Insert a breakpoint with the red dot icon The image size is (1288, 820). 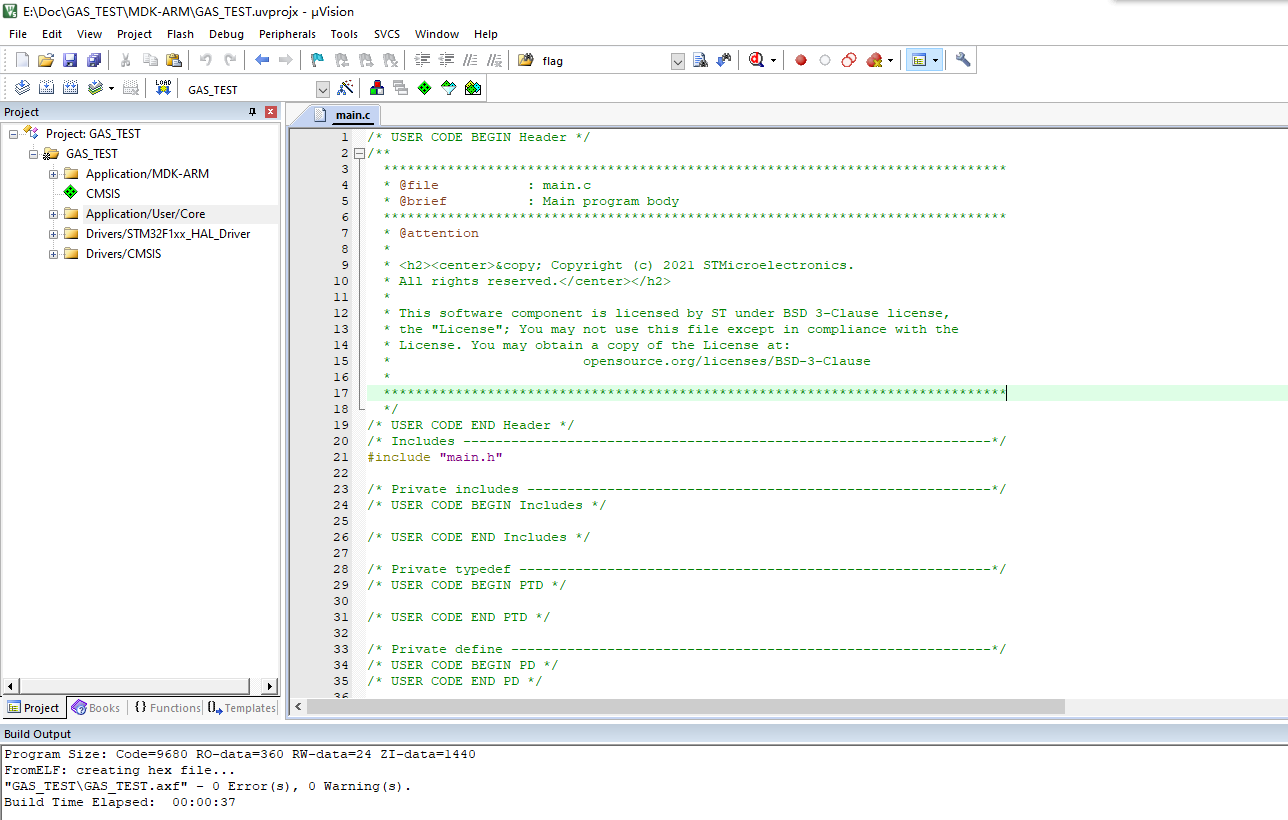[x=800, y=60]
